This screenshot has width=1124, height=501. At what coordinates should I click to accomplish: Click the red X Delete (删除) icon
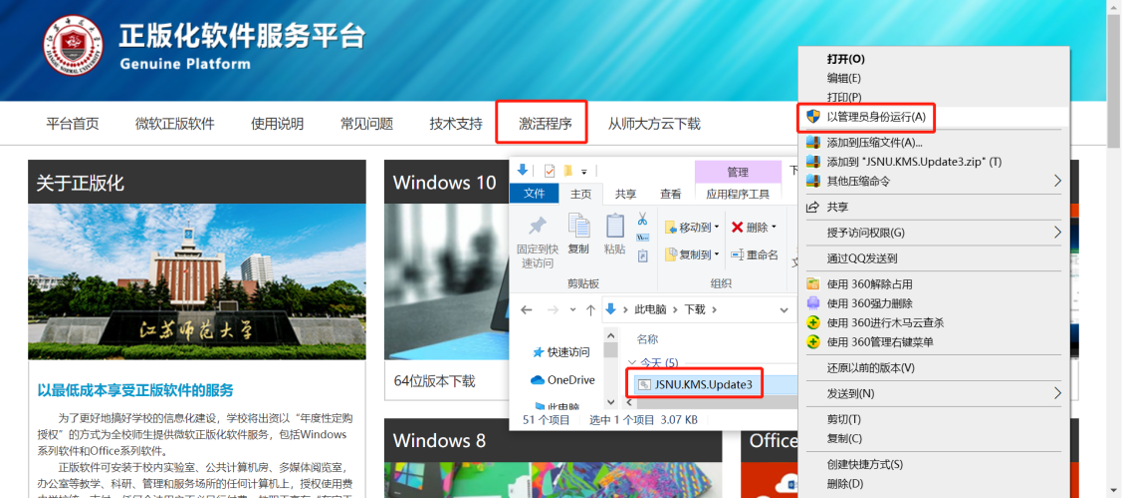pyautogui.click(x=737, y=227)
